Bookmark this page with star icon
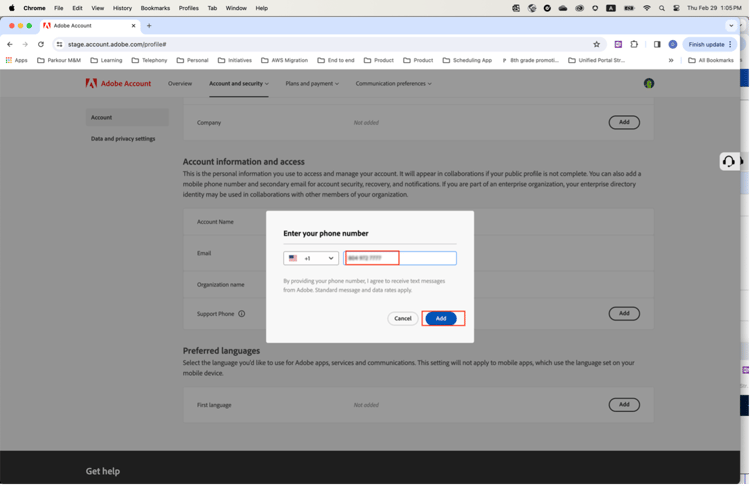Screen dimensions: 750x486 [596, 44]
